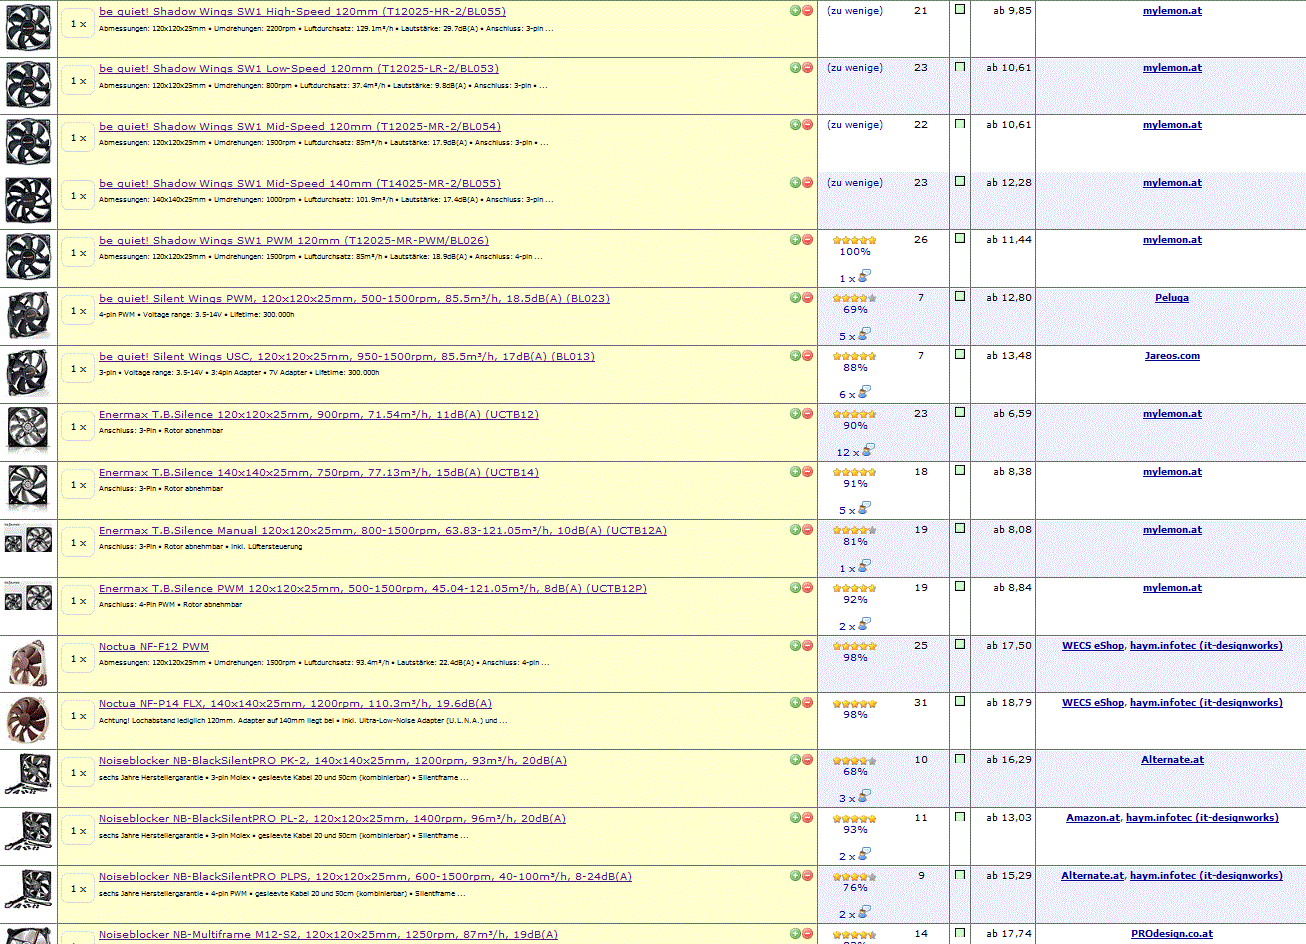Open Enermax T.B.Silence Manual UCTB12A product link

click(x=383, y=531)
